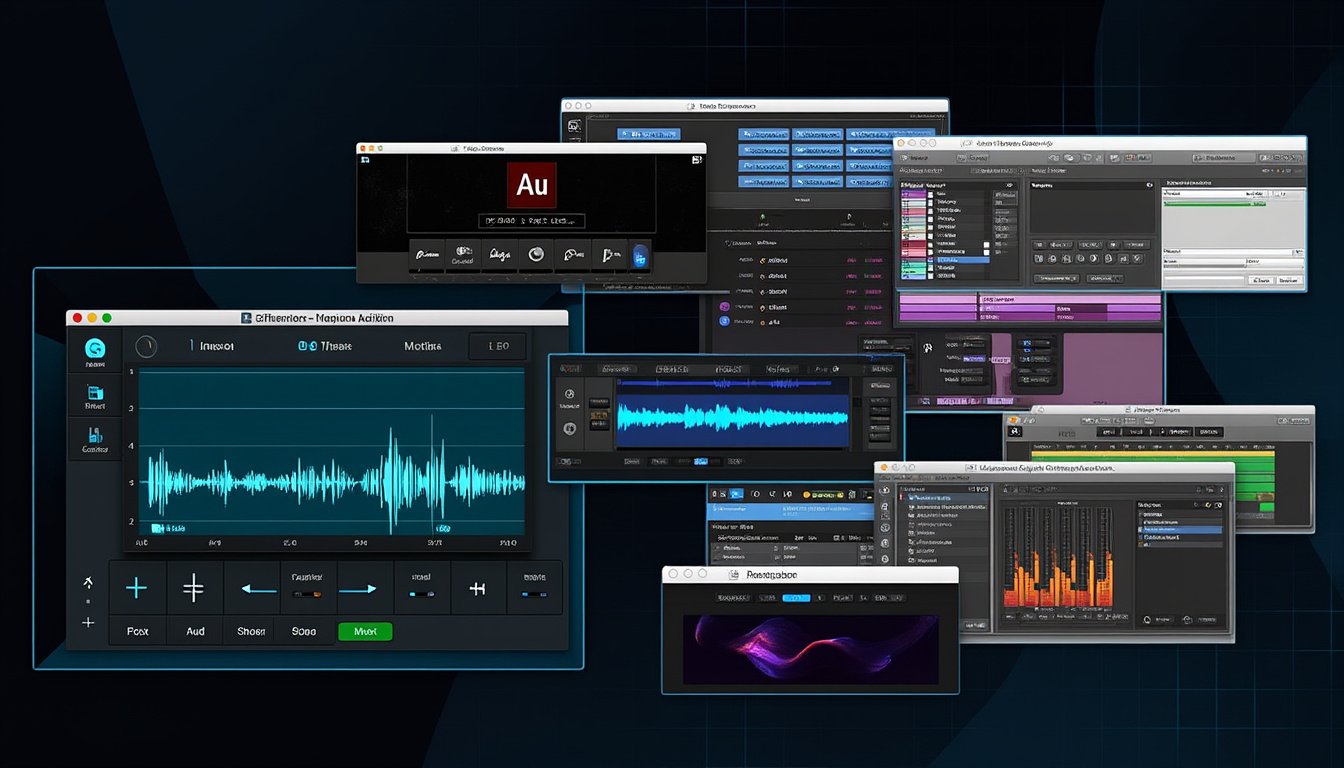Switch to the 'Theas' tab with the cyan 00 icon

pyautogui.click(x=323, y=346)
